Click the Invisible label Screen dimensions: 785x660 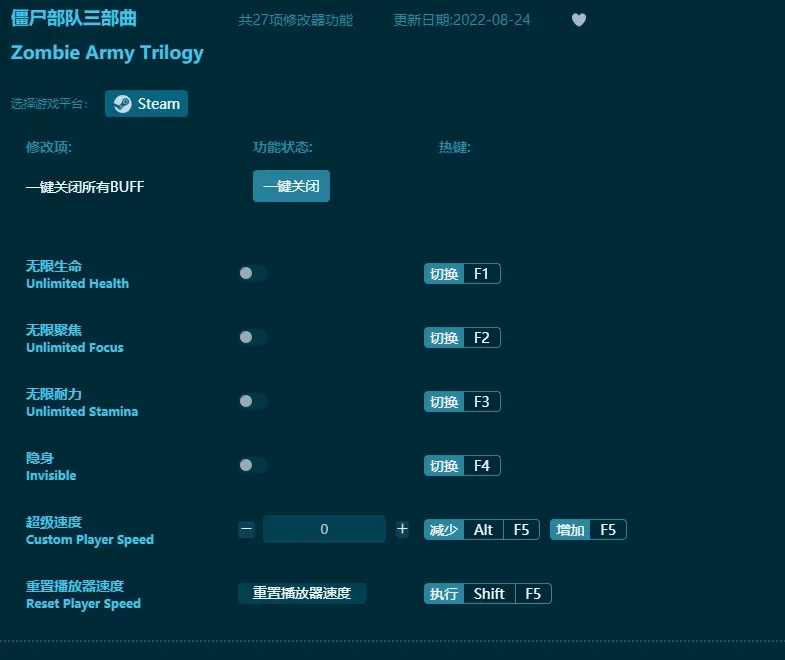click(x=51, y=476)
